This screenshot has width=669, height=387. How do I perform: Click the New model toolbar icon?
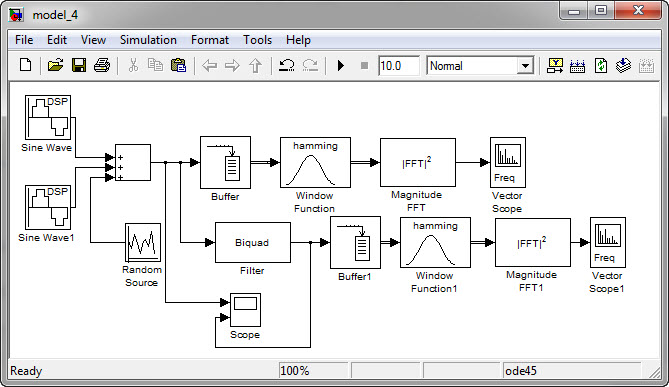pos(26,66)
